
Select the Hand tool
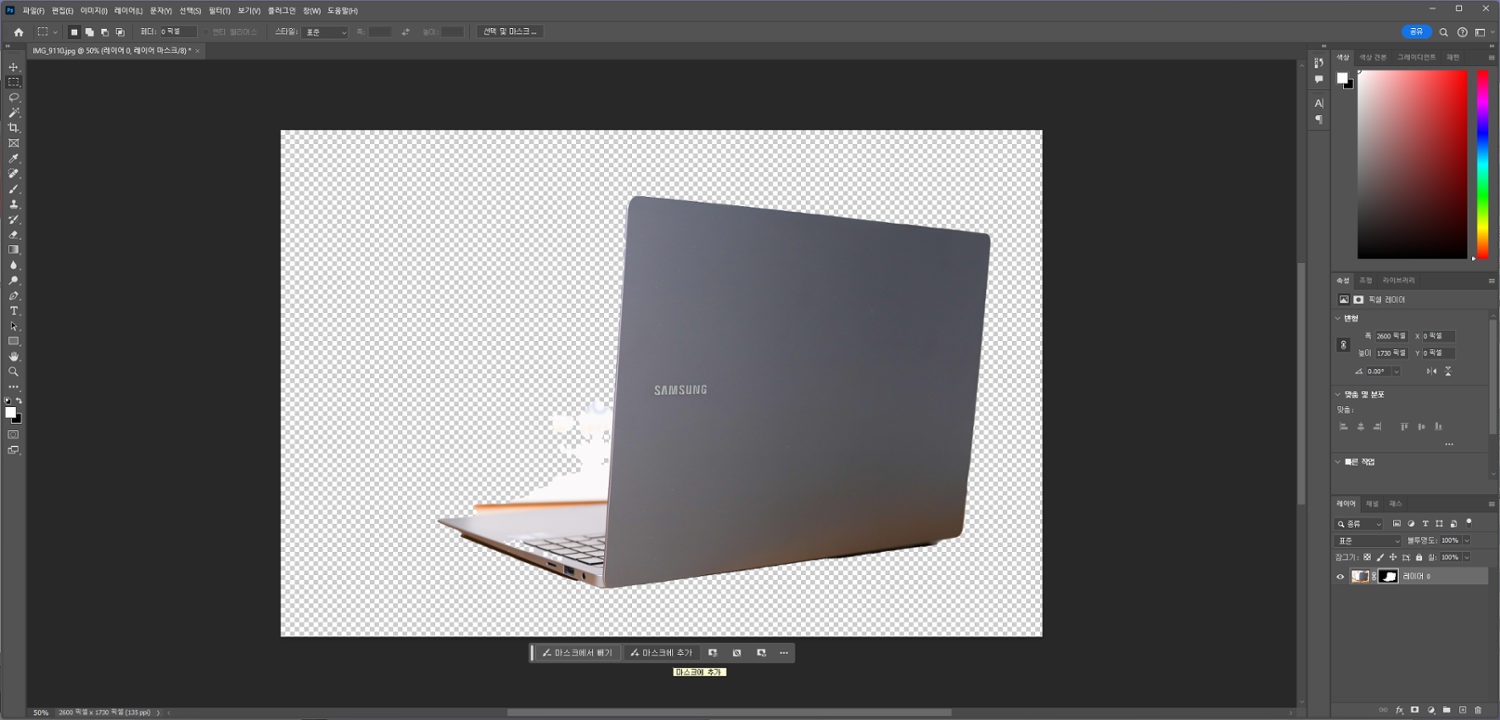pos(14,356)
